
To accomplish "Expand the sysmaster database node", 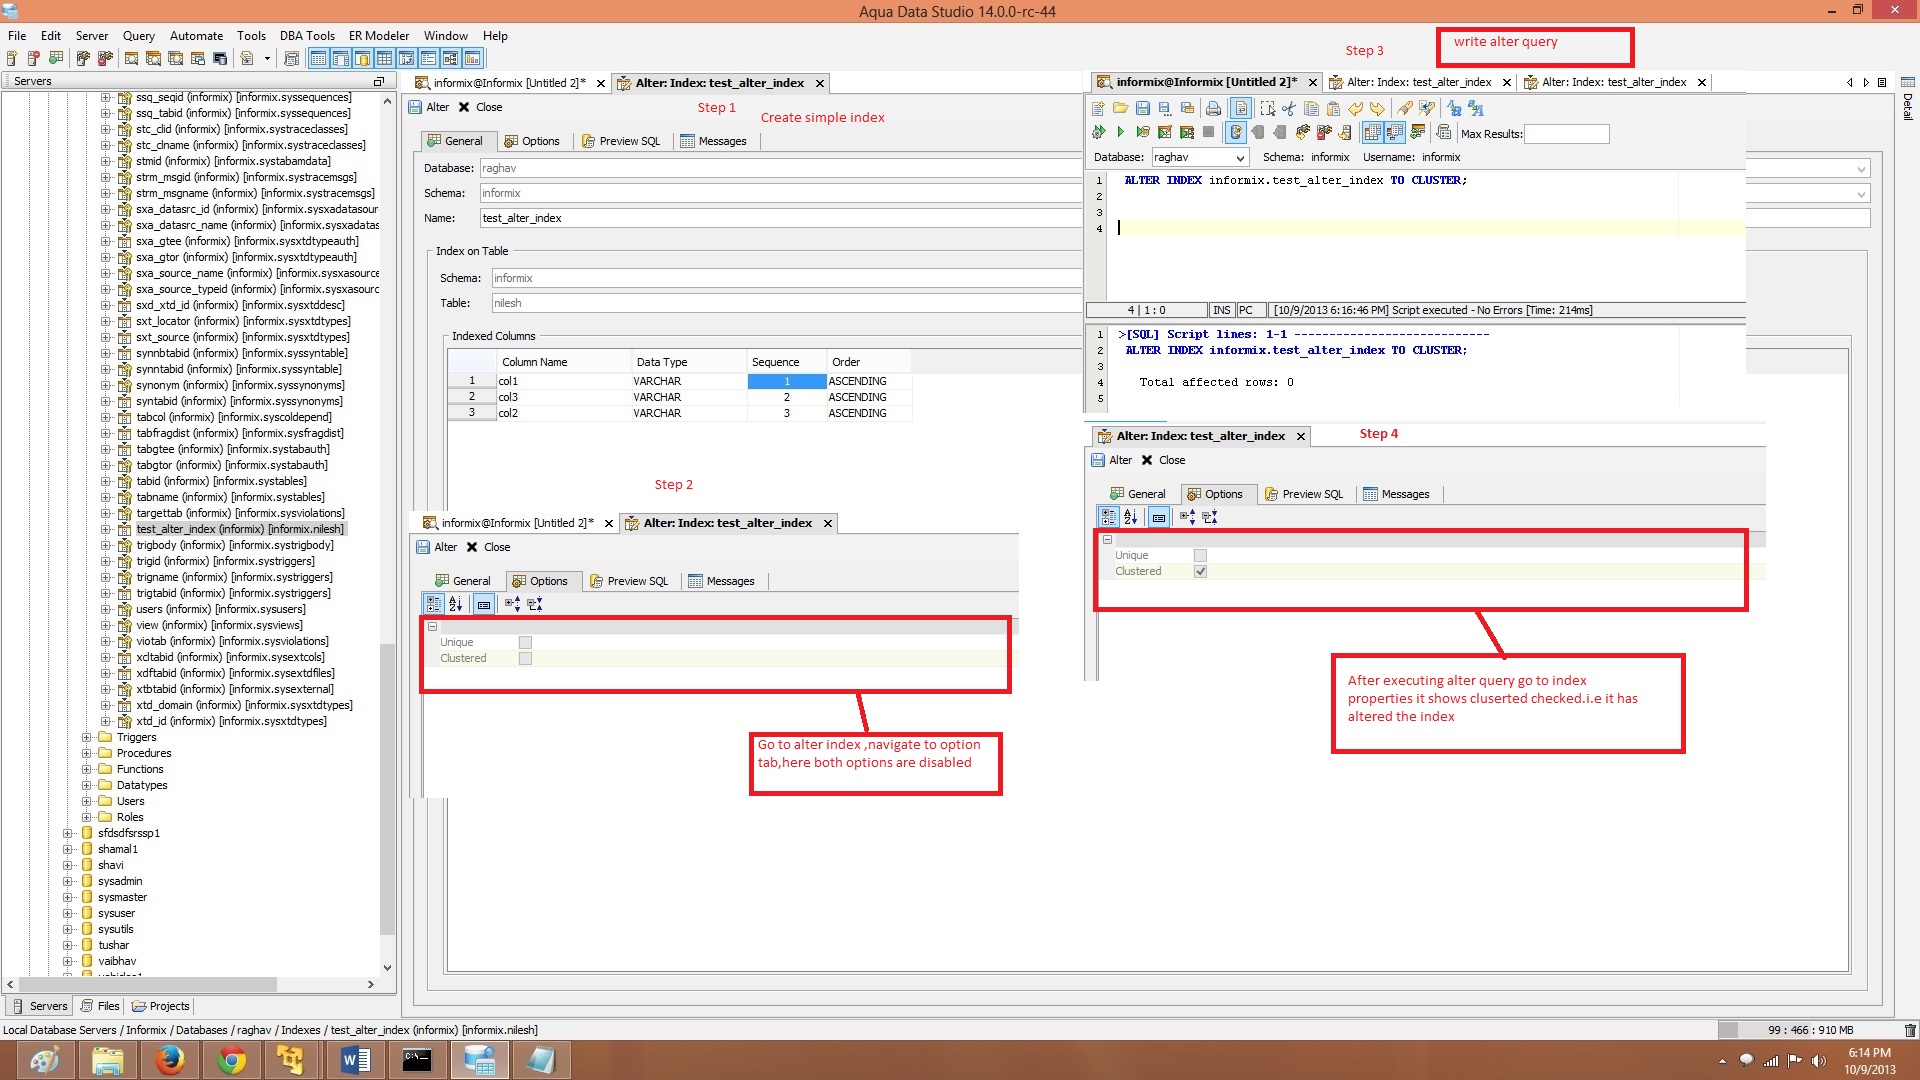I will tap(68, 897).
